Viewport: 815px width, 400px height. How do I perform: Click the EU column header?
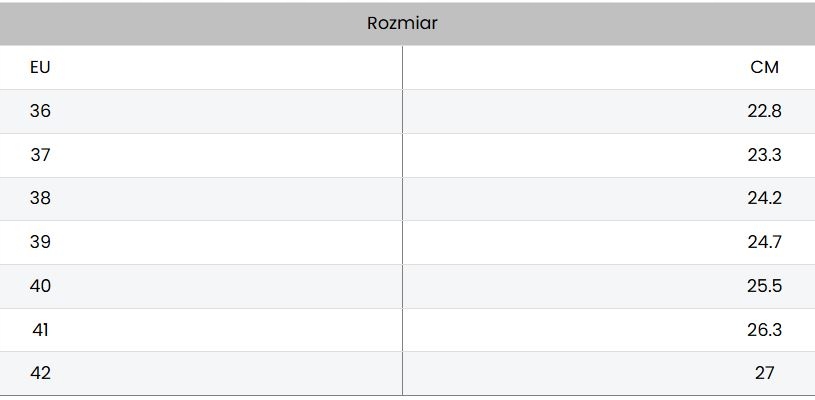click(40, 68)
